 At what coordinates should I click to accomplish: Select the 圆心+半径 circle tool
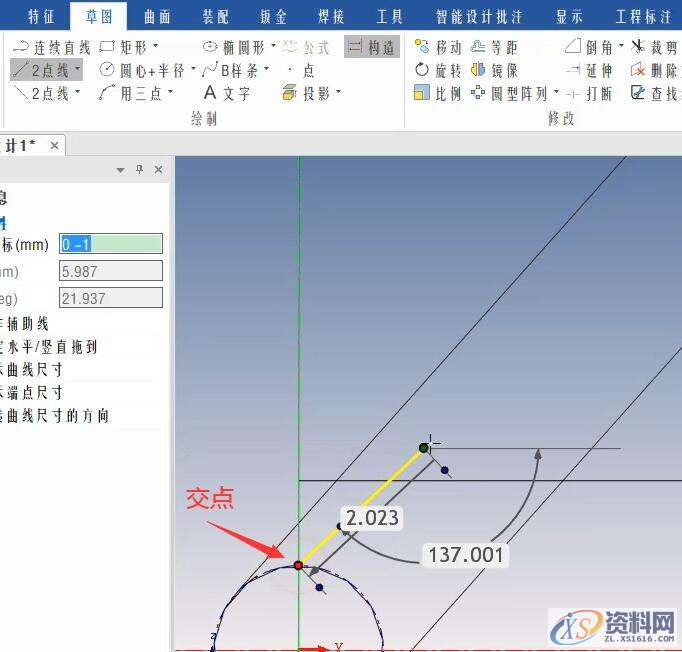pos(142,70)
